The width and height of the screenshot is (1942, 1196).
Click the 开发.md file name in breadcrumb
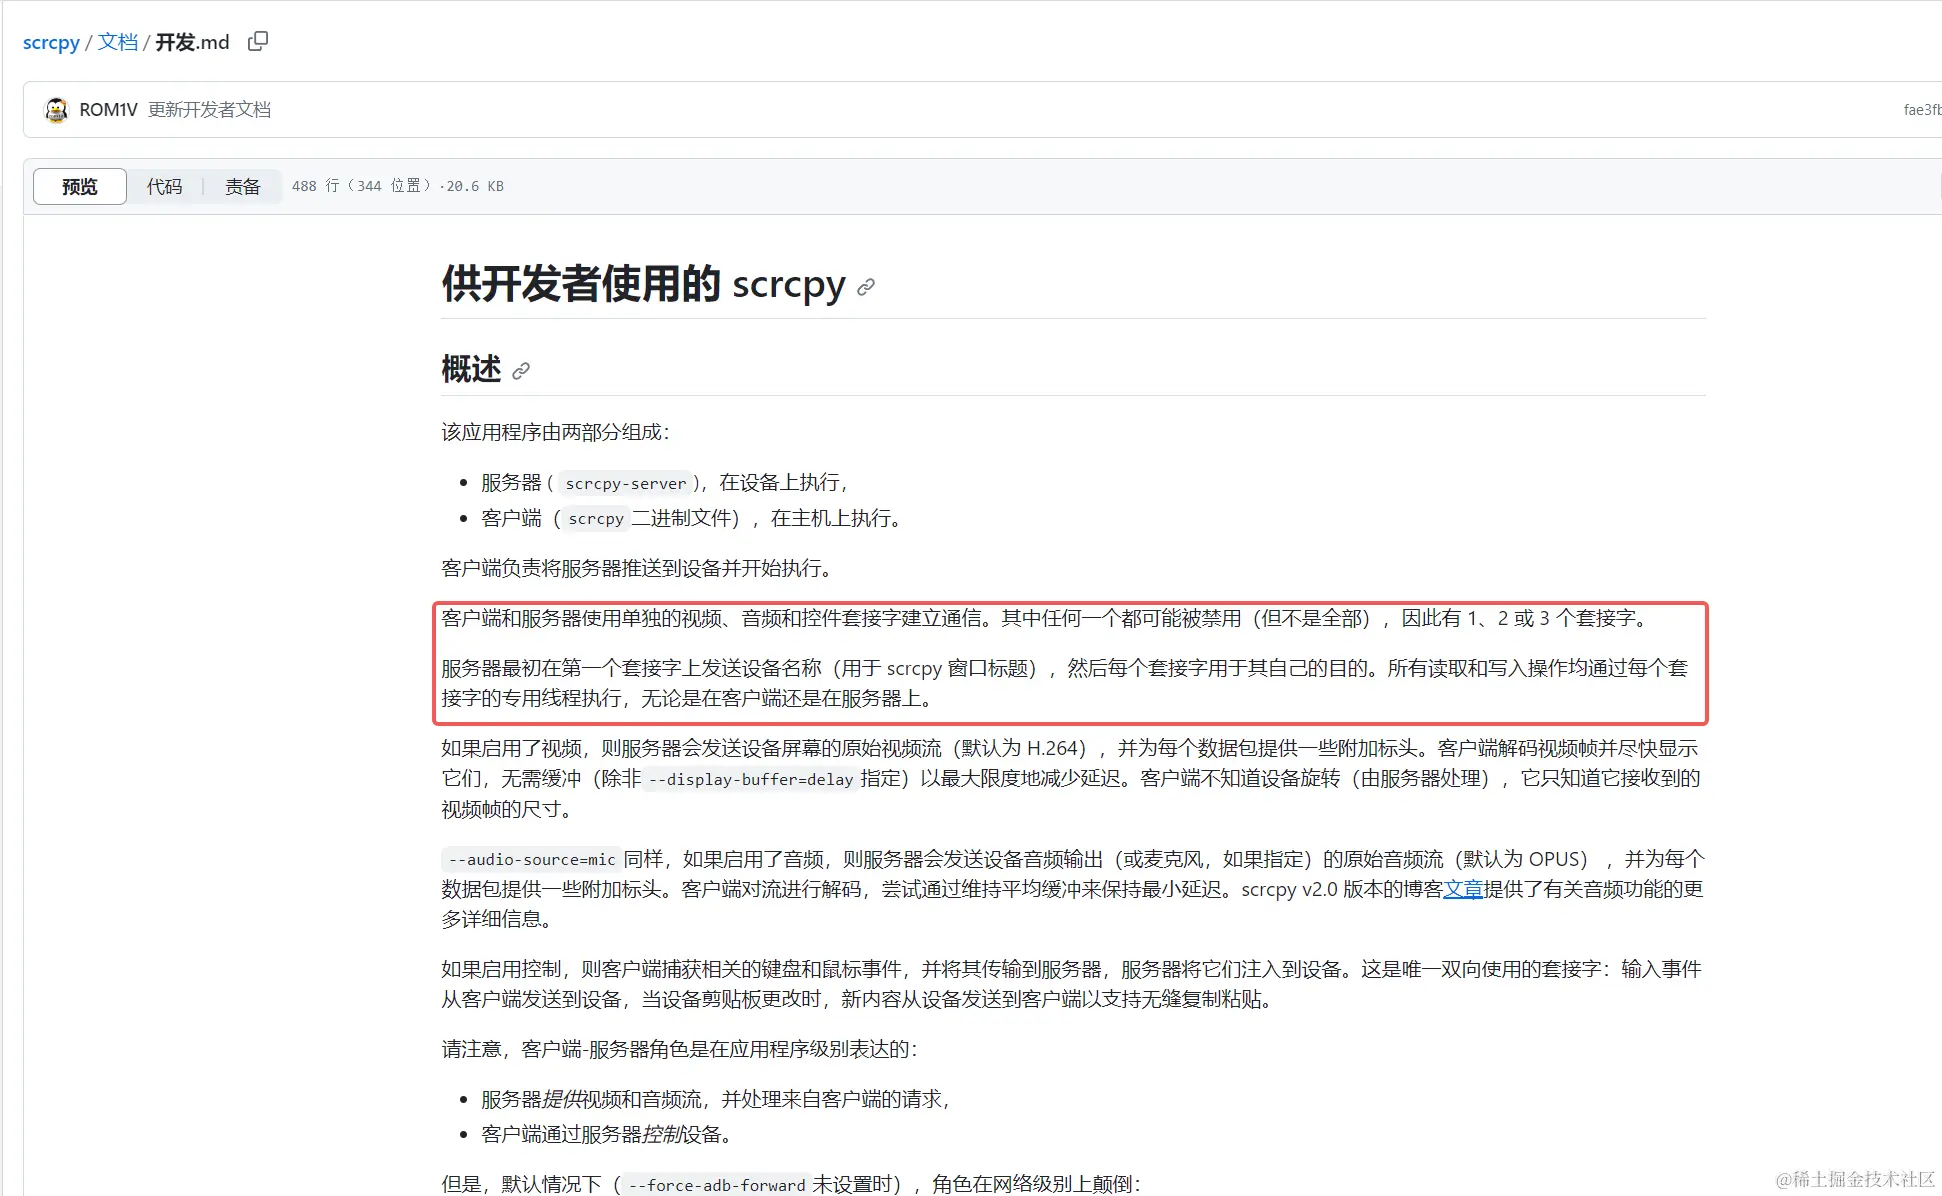[192, 42]
